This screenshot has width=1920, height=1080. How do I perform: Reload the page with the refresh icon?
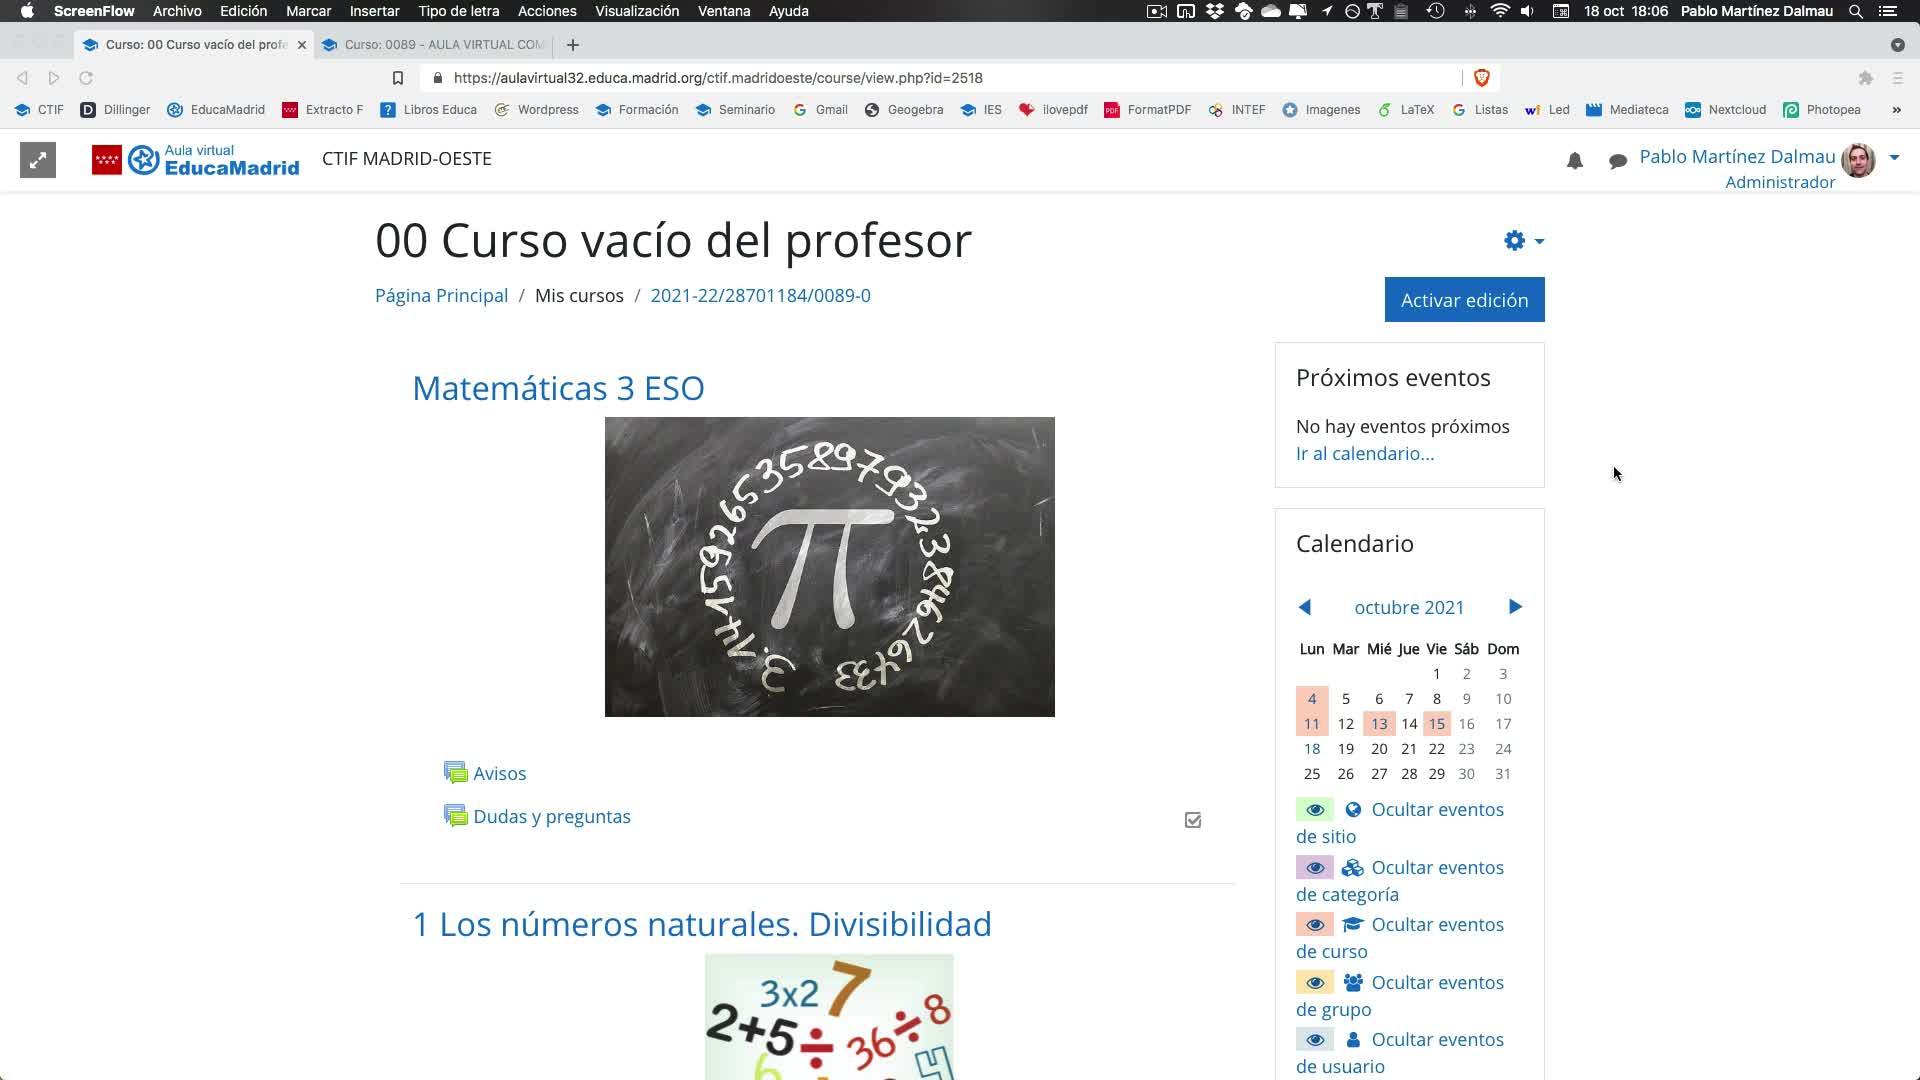point(86,78)
